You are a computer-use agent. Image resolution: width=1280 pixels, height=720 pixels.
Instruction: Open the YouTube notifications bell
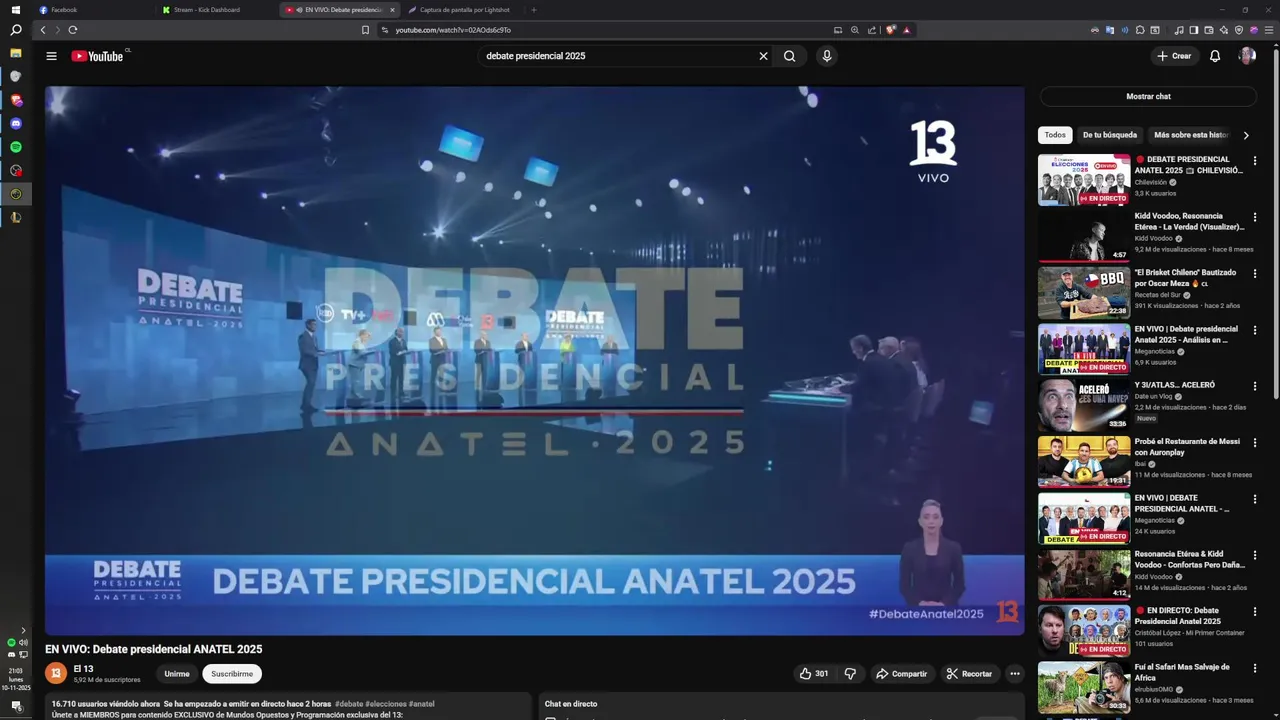(1215, 56)
